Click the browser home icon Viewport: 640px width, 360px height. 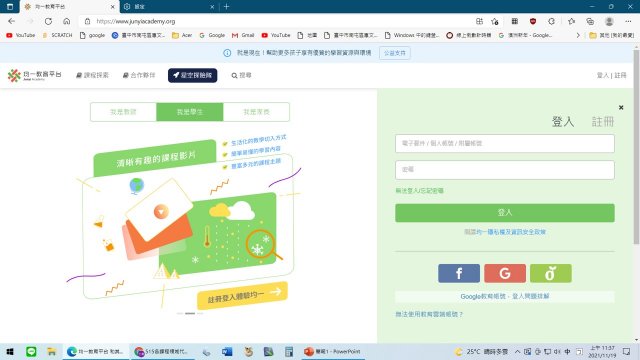(67, 21)
